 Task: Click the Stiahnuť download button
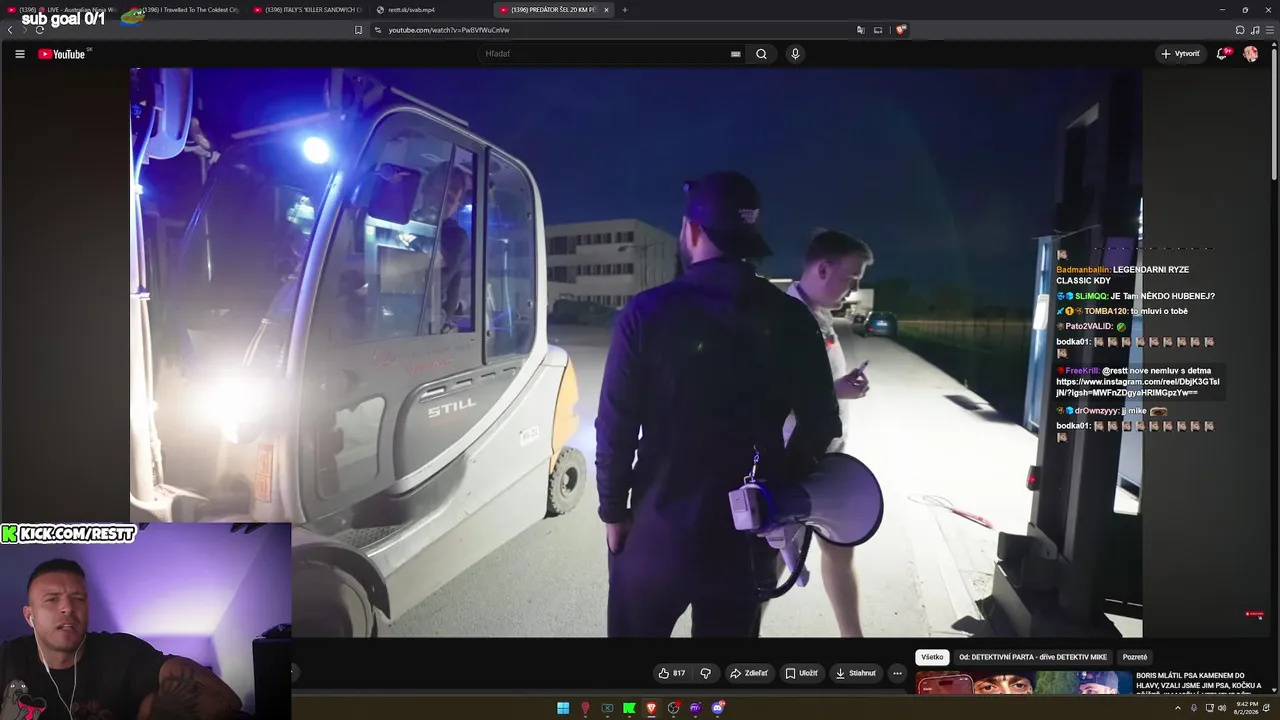(x=856, y=673)
